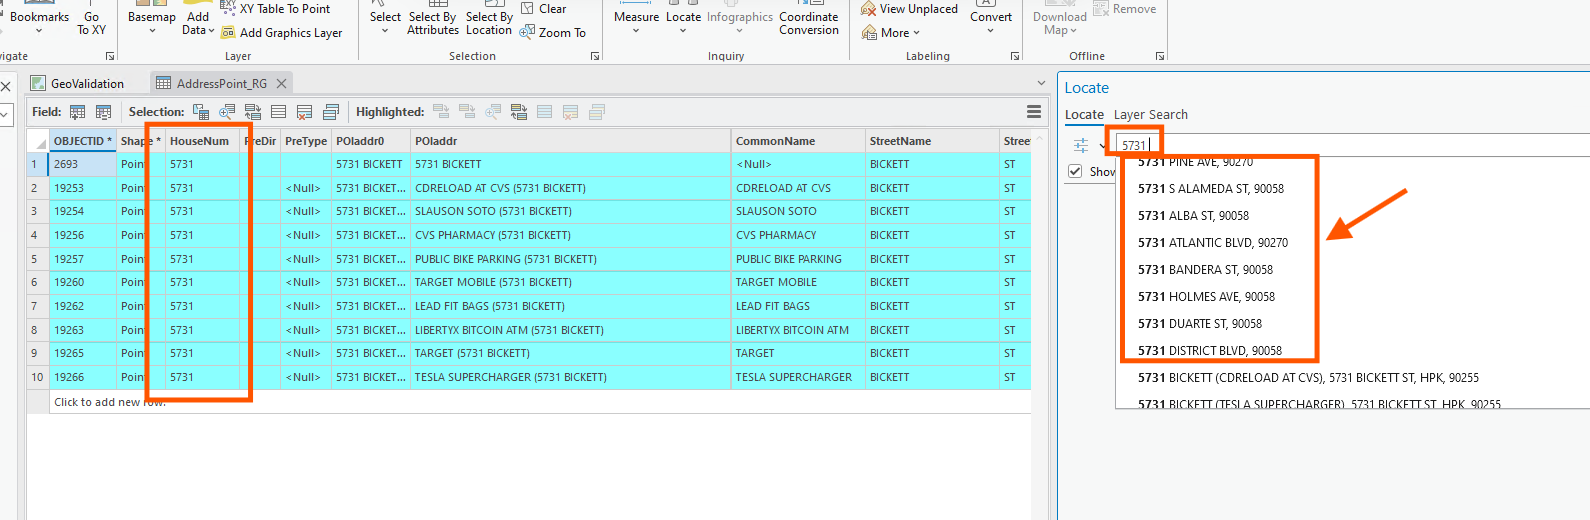
Task: Open the table hamburger menu
Action: coord(1034,112)
